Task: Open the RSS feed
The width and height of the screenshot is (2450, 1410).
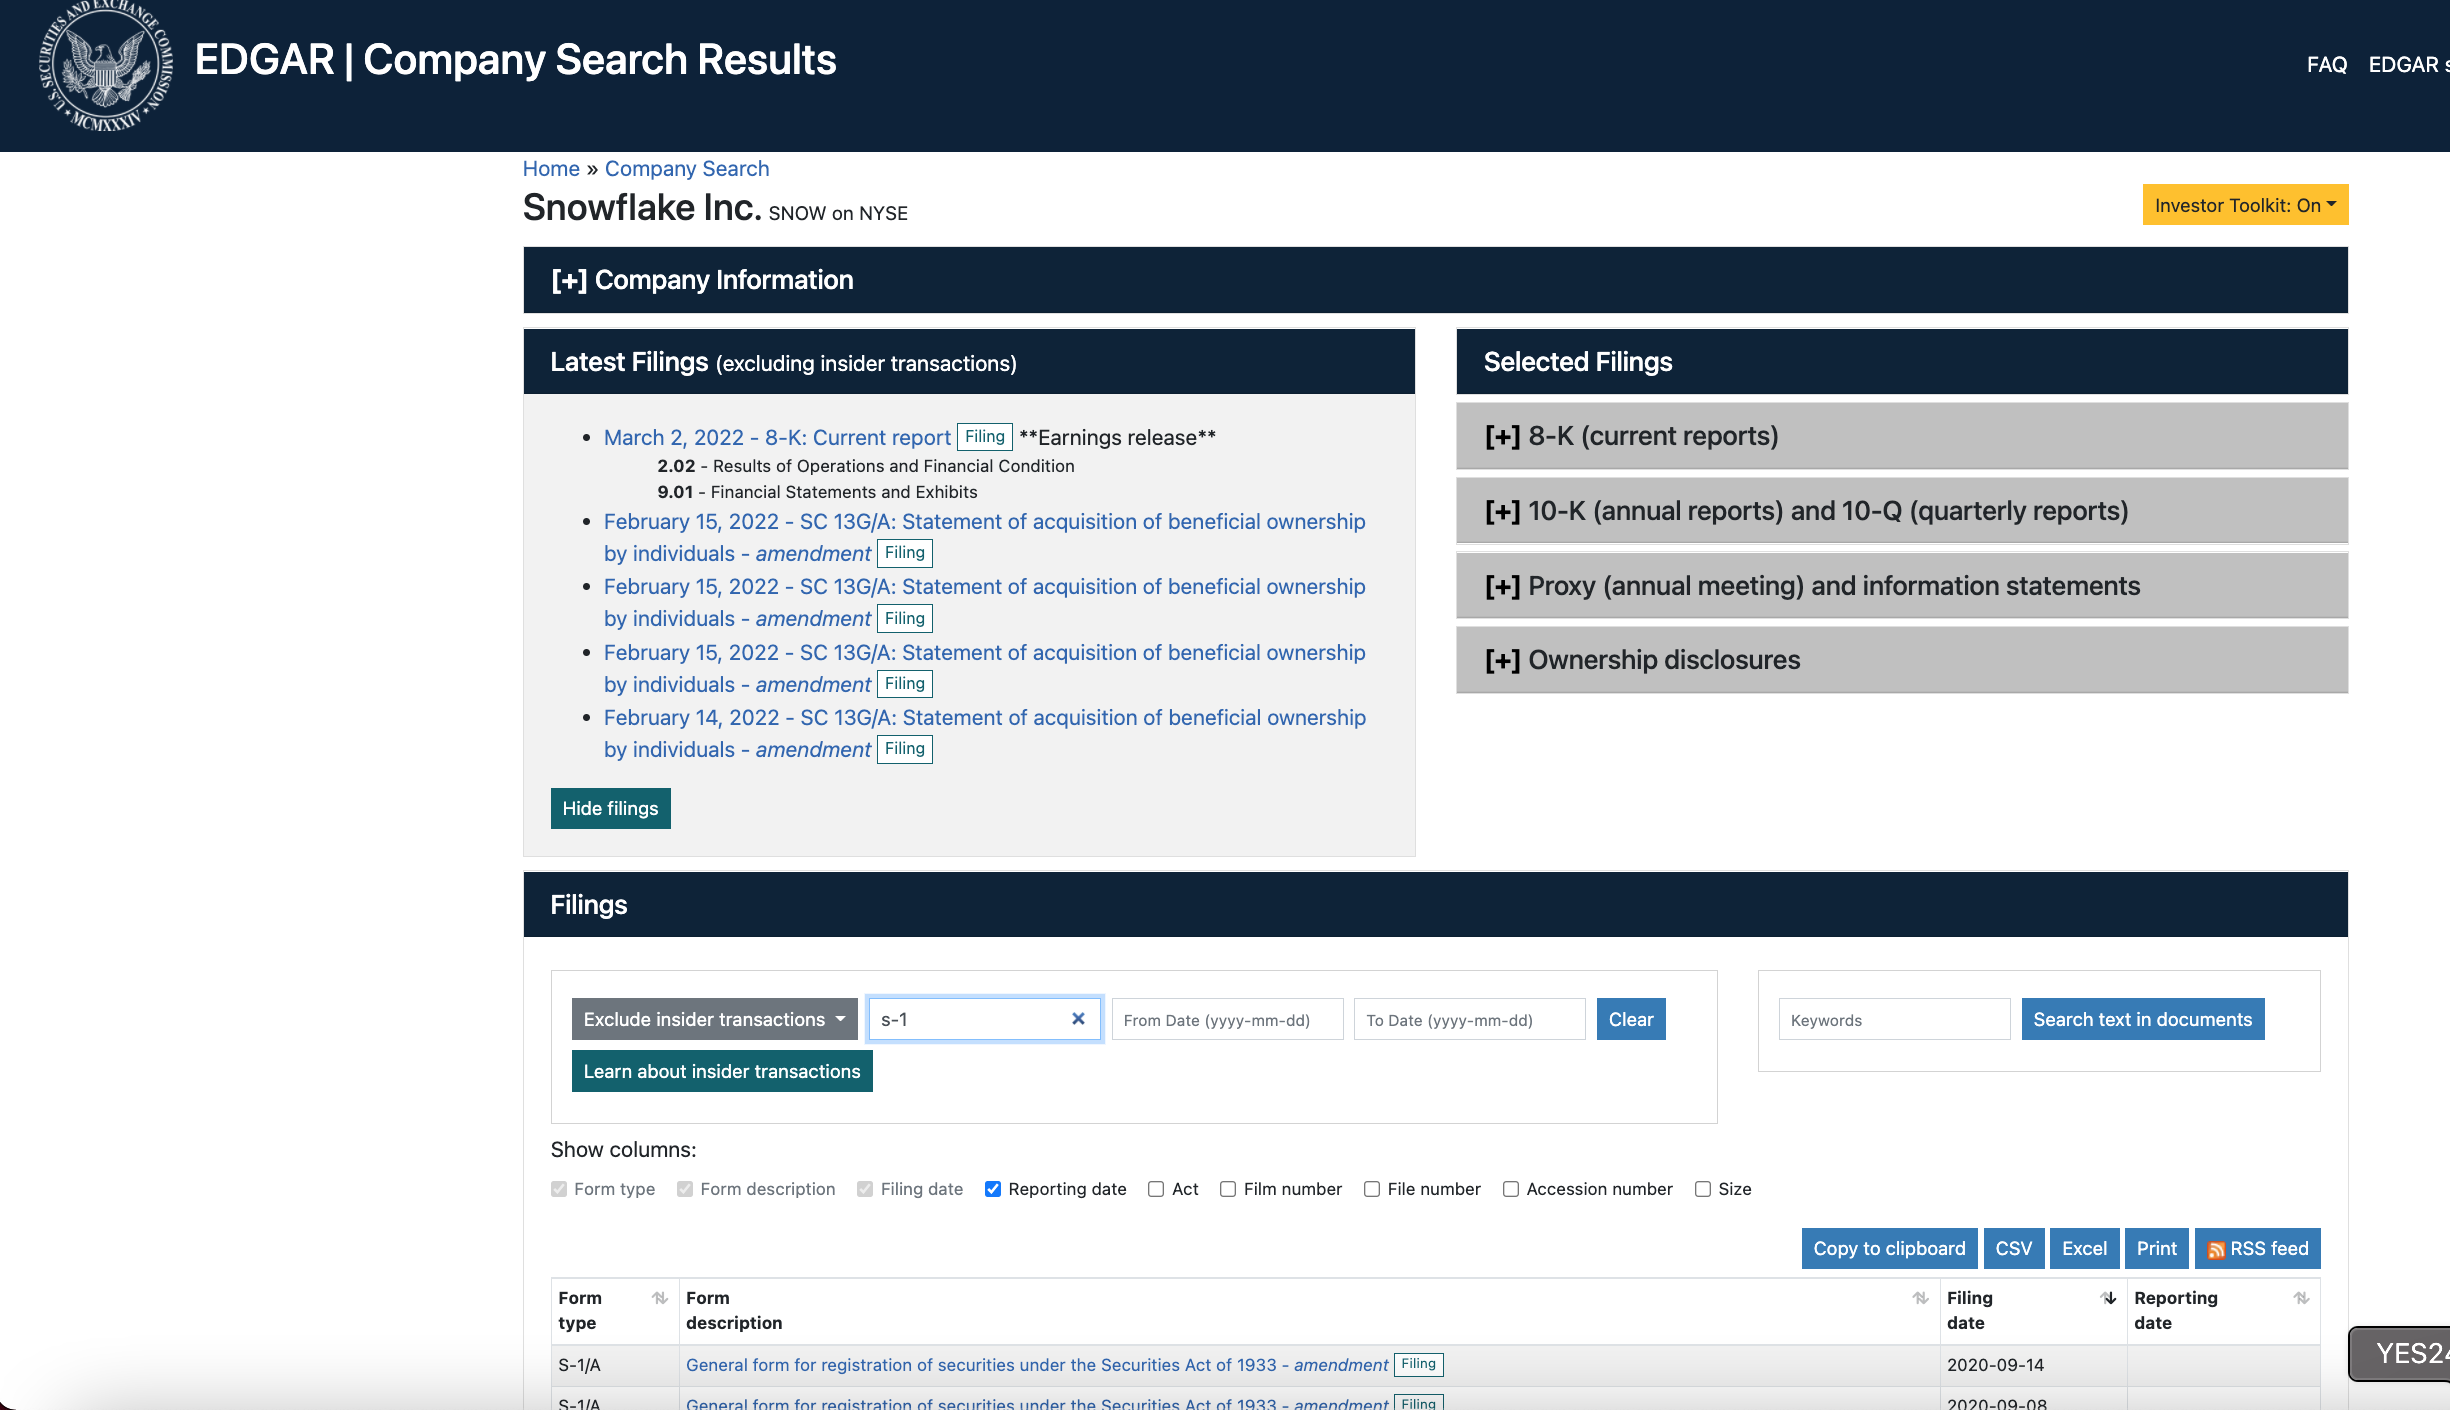Action: point(2257,1248)
